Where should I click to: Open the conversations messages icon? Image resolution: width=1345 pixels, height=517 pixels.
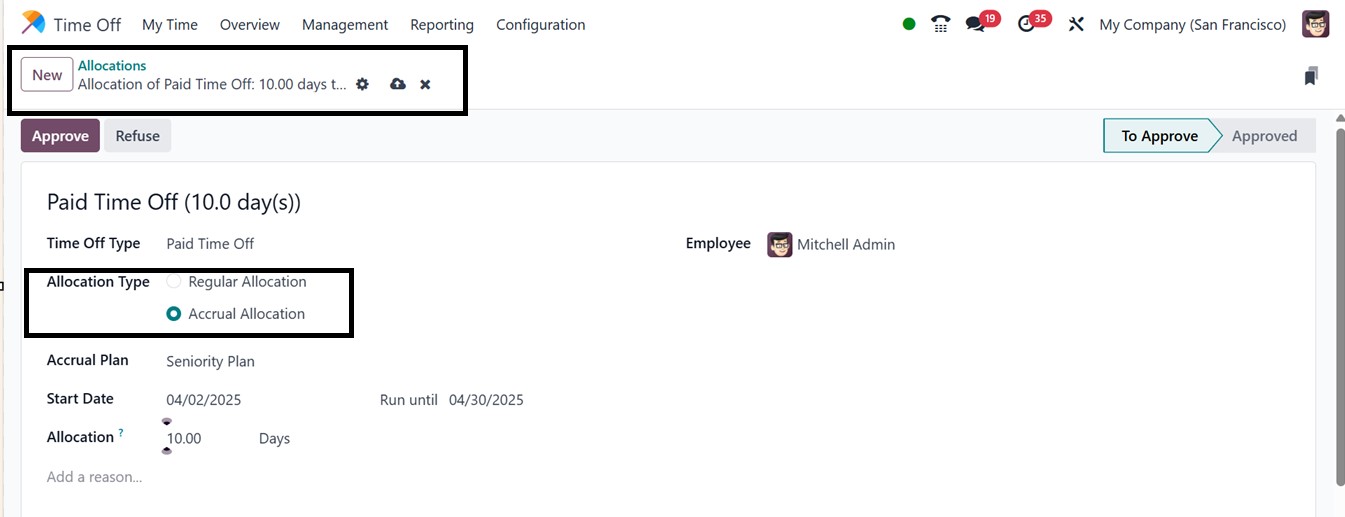pos(975,24)
